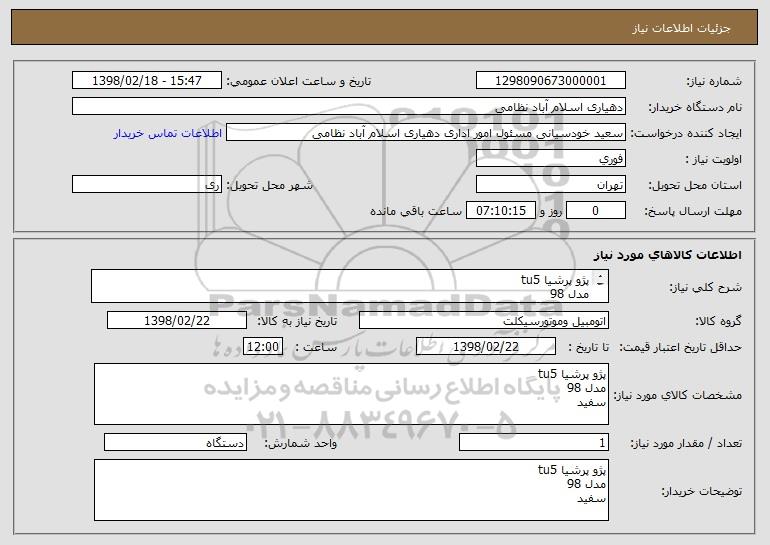Click the hour field 12:00
Viewport: 770px width, 545px height.
pos(263,347)
